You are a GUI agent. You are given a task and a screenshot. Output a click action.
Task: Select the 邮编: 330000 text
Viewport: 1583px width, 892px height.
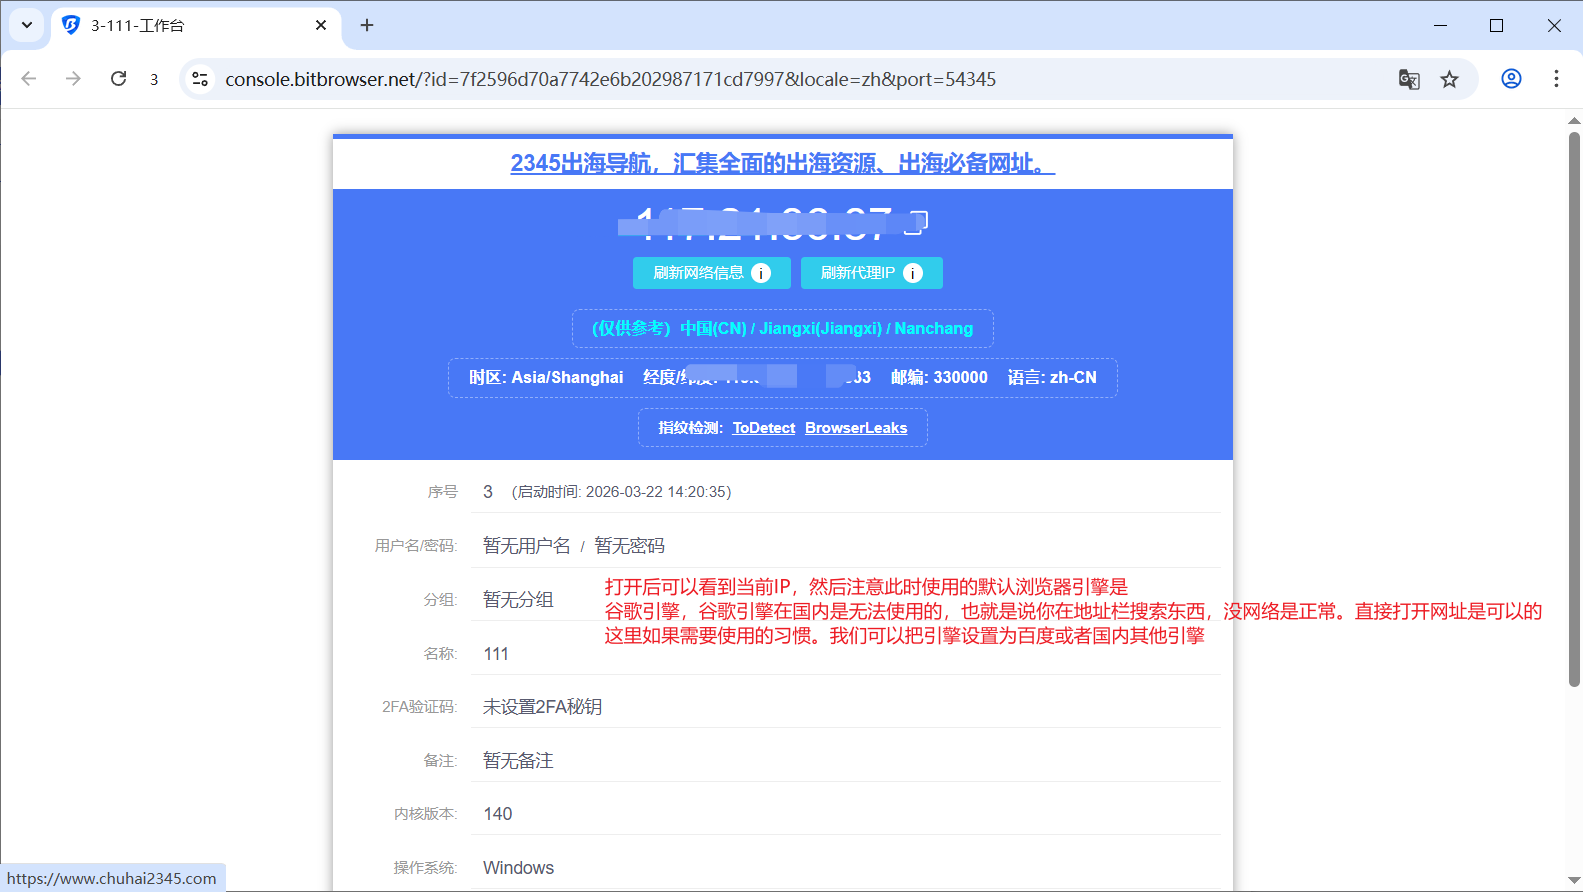pyautogui.click(x=939, y=378)
